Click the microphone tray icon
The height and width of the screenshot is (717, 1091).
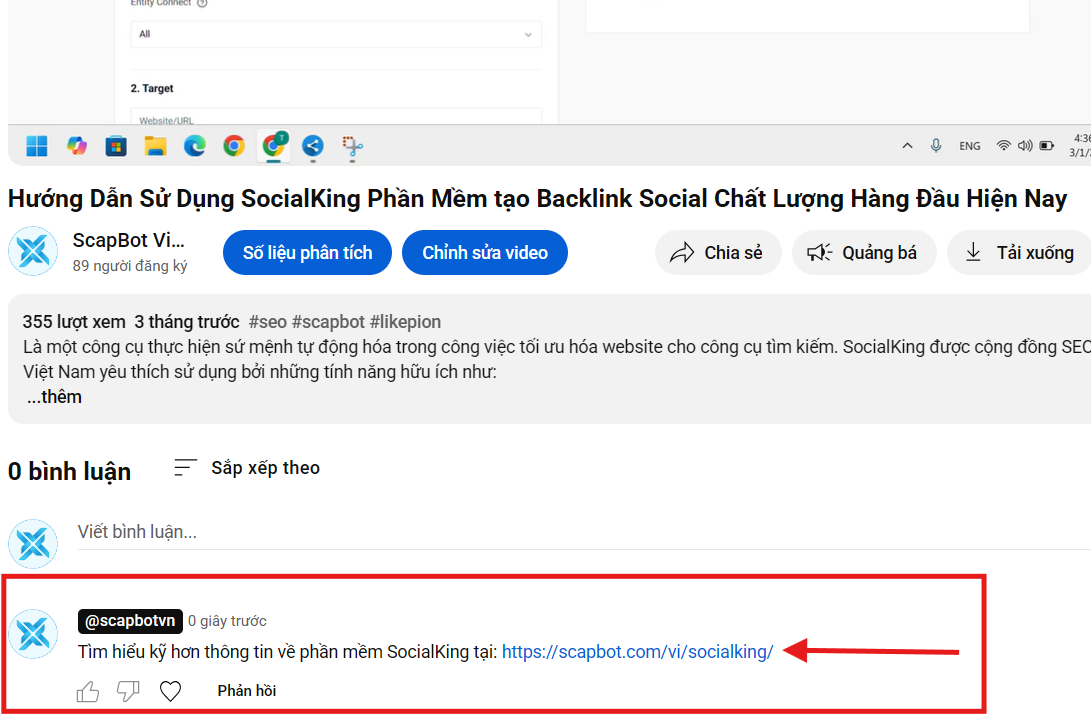936,145
